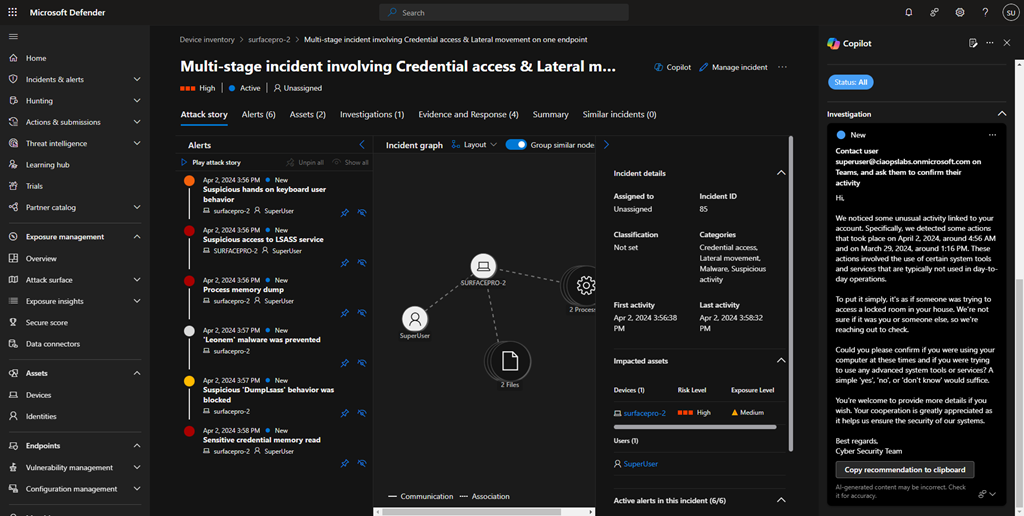Click Copy recommendation to clipboard button

[904, 469]
